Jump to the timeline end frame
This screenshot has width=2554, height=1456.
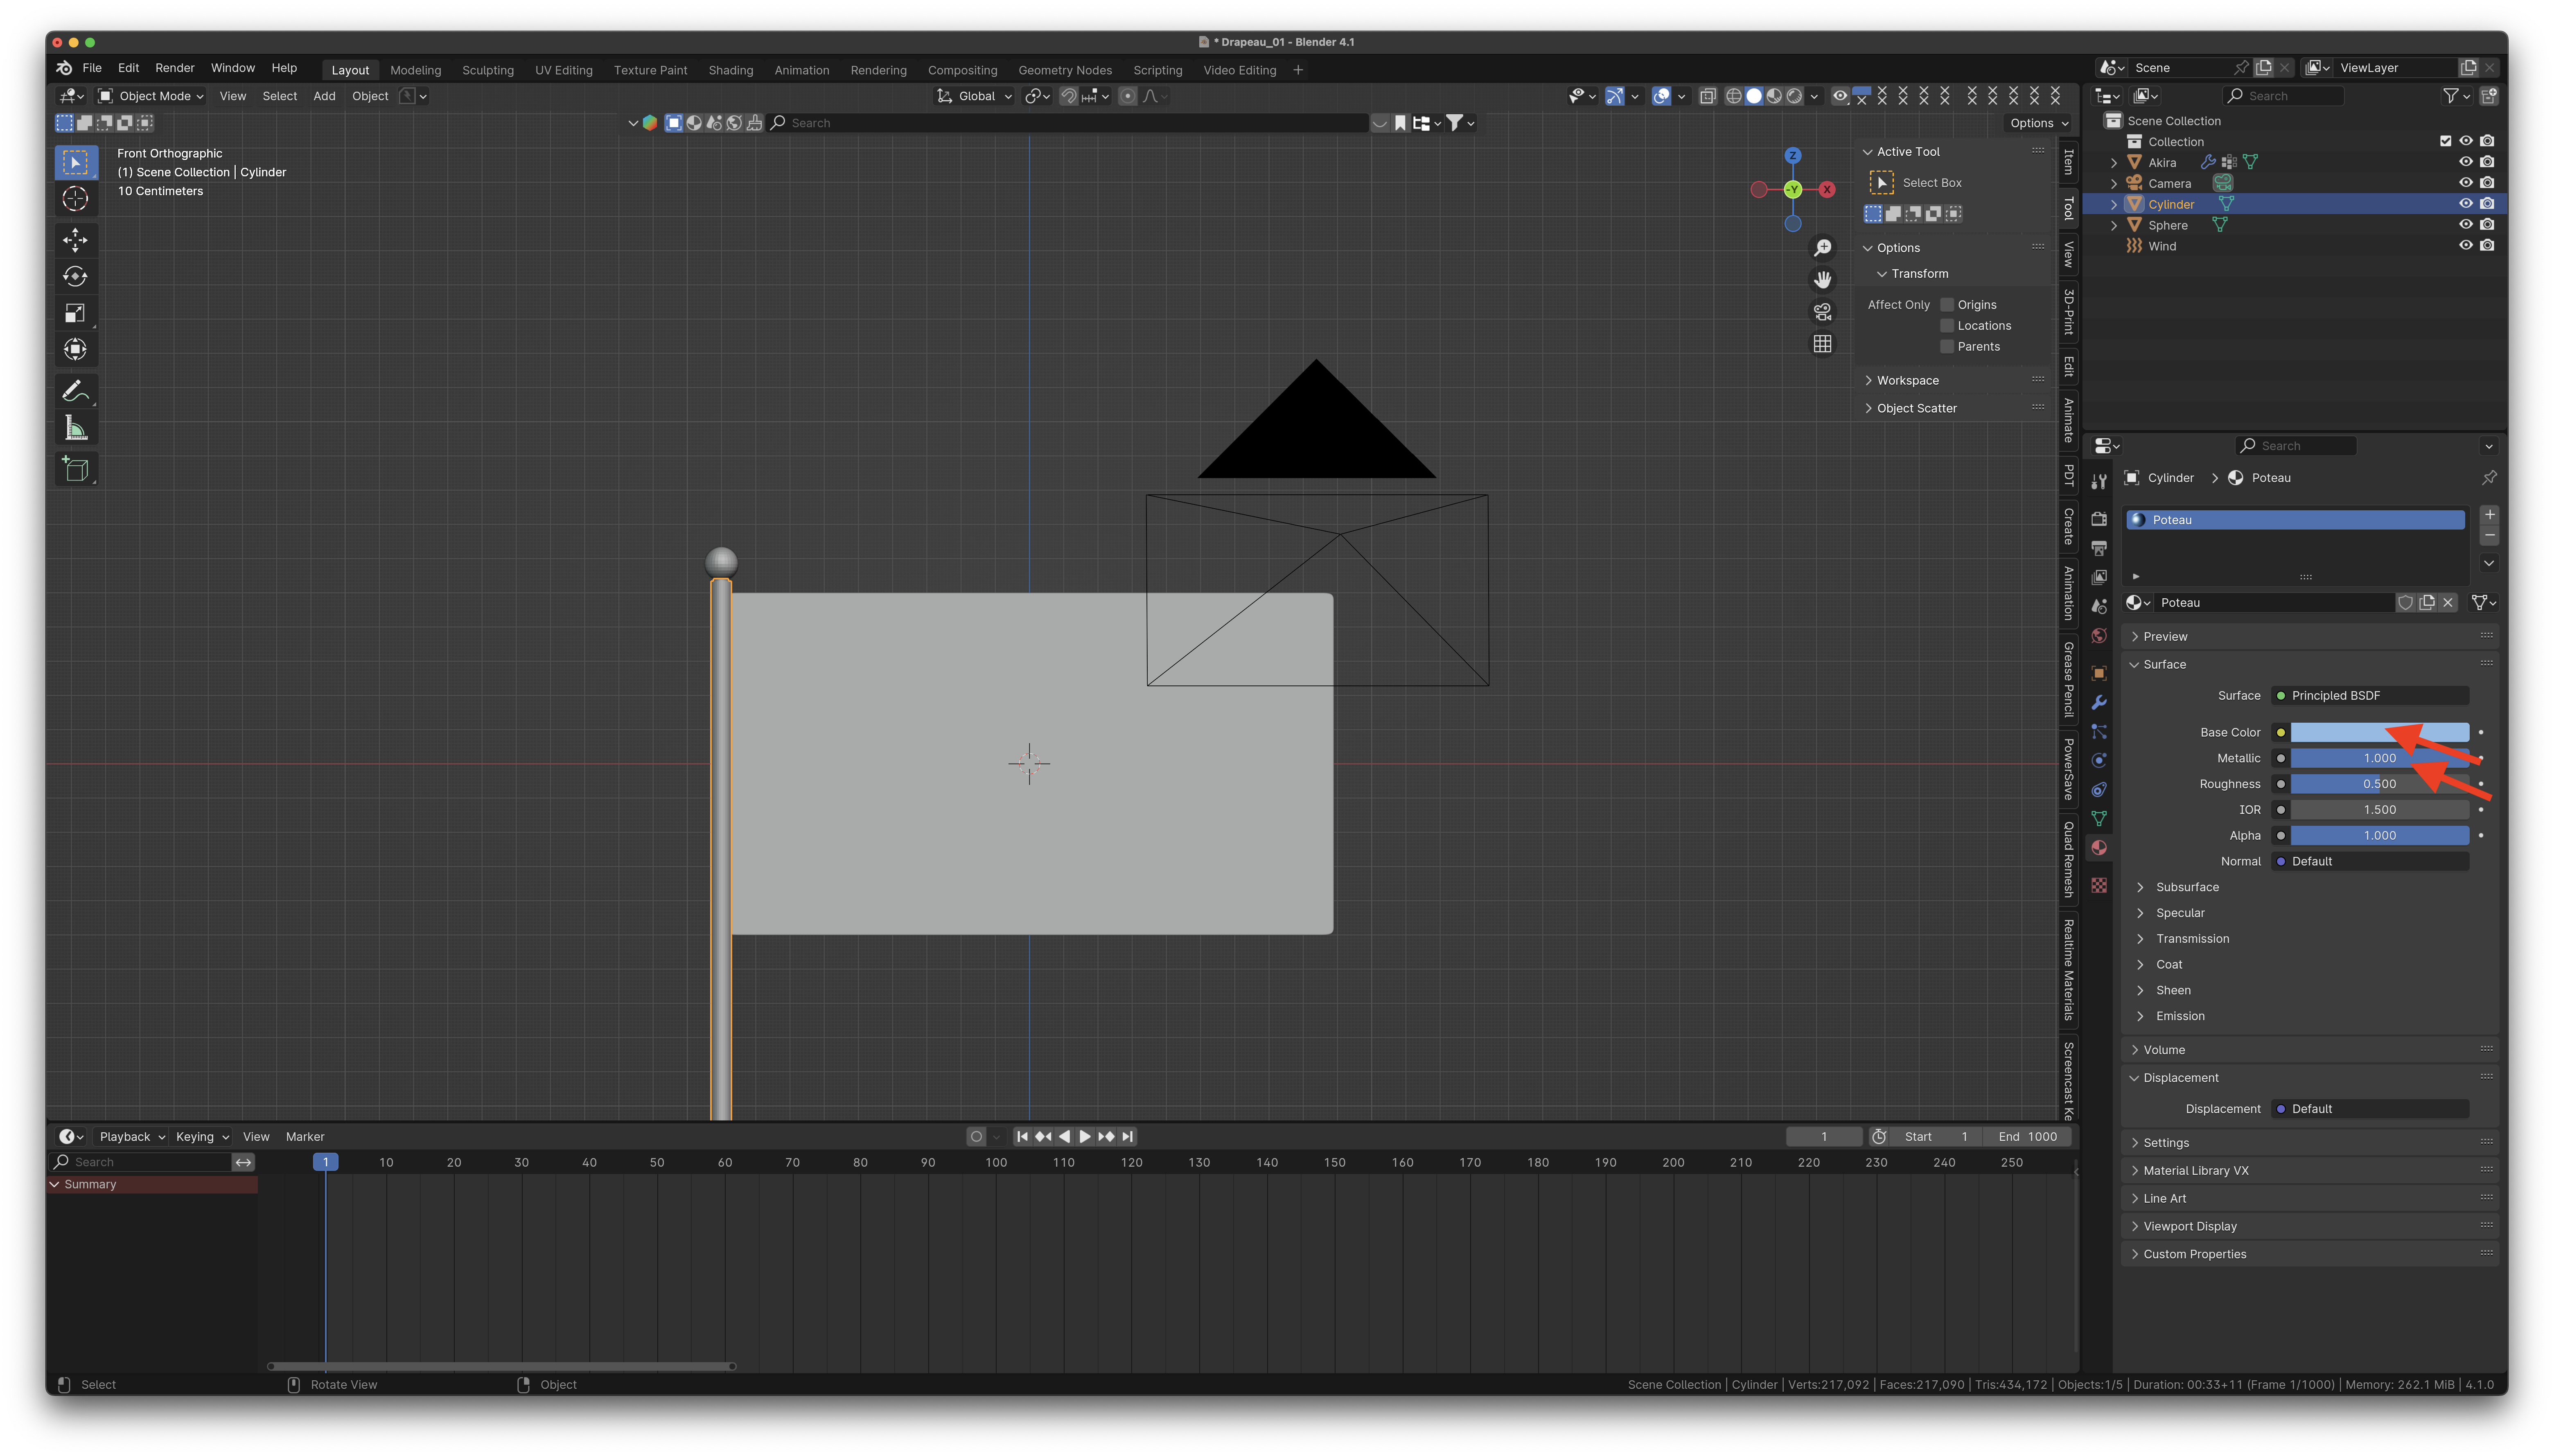coord(1128,1137)
